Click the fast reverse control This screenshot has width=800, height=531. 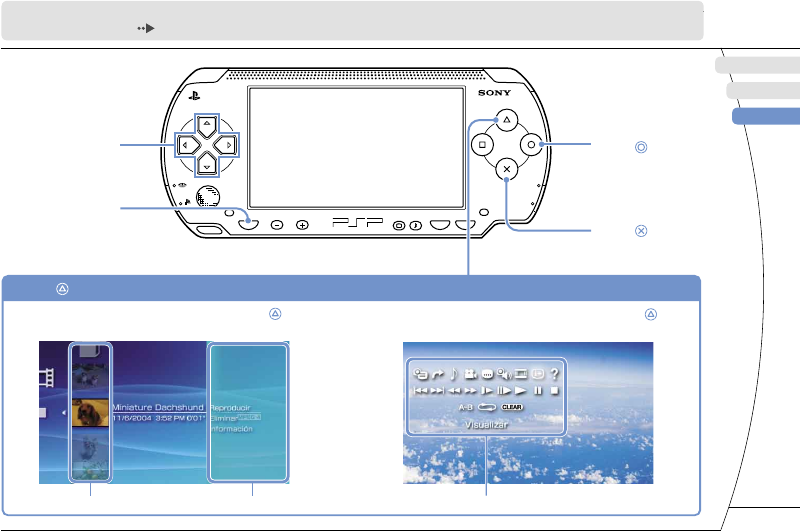click(x=454, y=391)
